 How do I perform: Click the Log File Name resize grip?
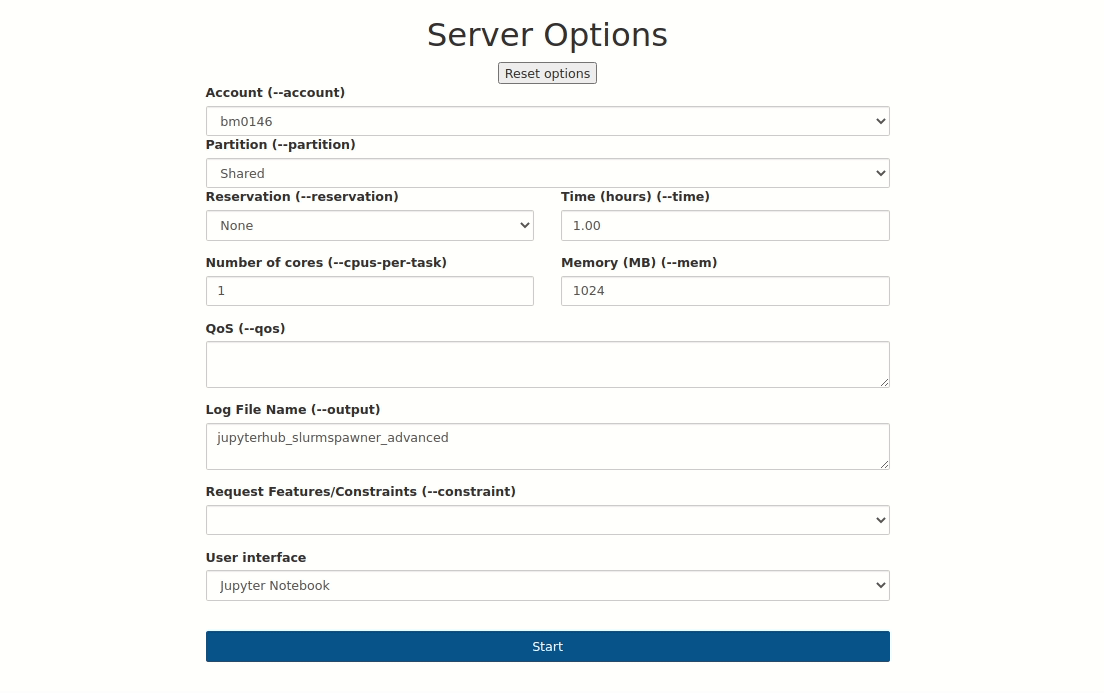coord(884,464)
